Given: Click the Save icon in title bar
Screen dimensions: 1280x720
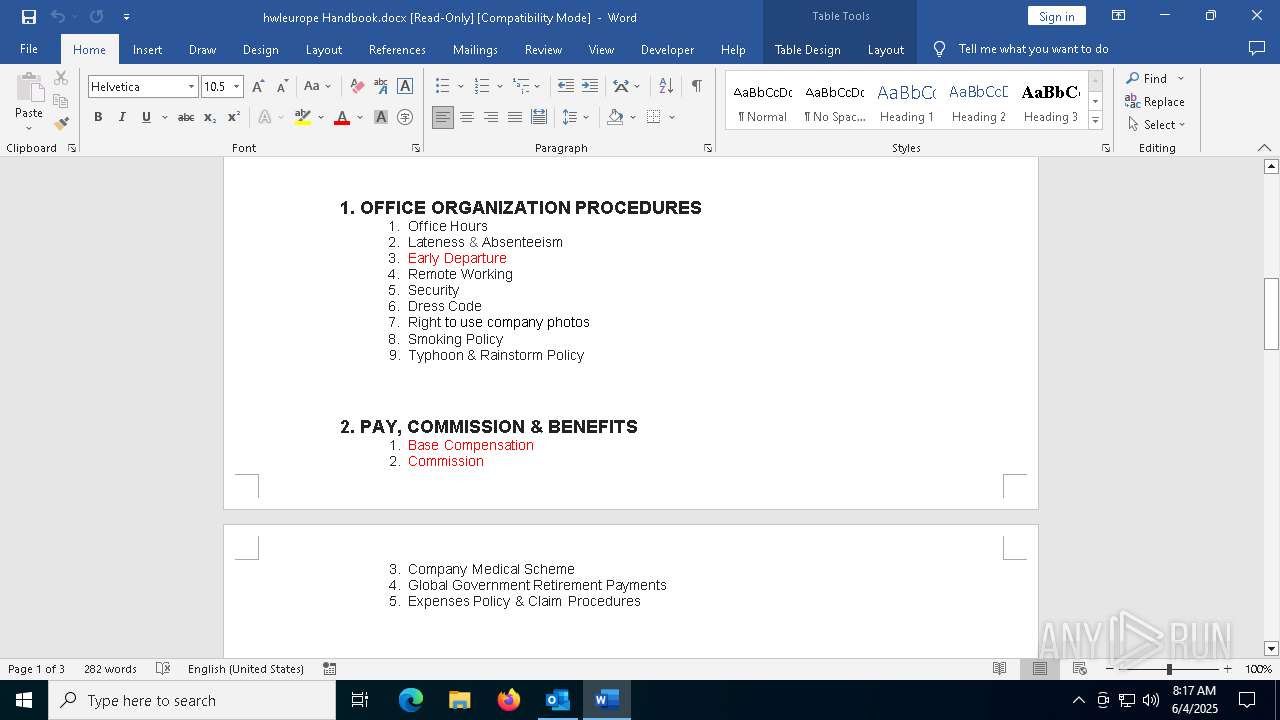Looking at the screenshot, I should coord(29,17).
